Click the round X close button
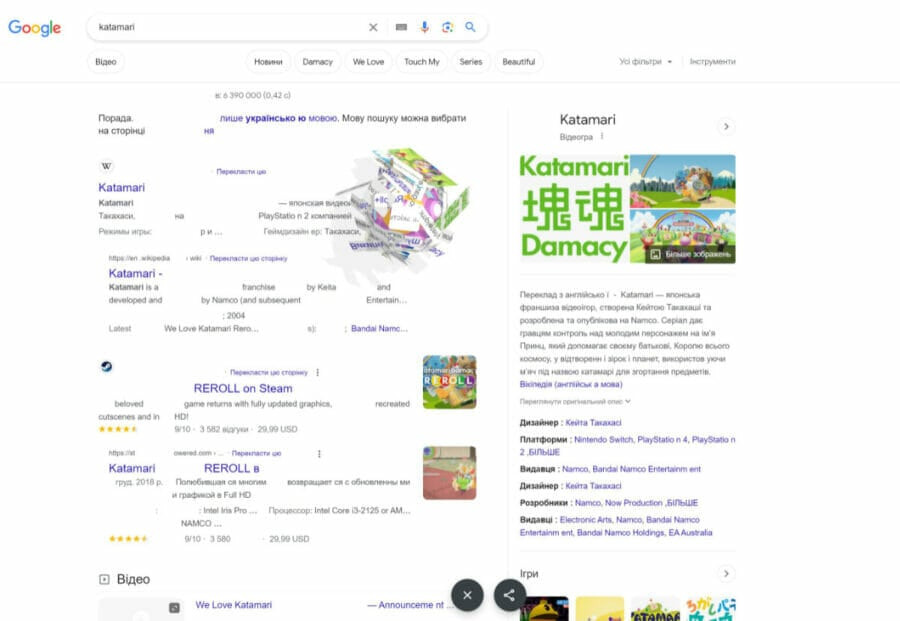This screenshot has height=621, width=900. coord(467,595)
